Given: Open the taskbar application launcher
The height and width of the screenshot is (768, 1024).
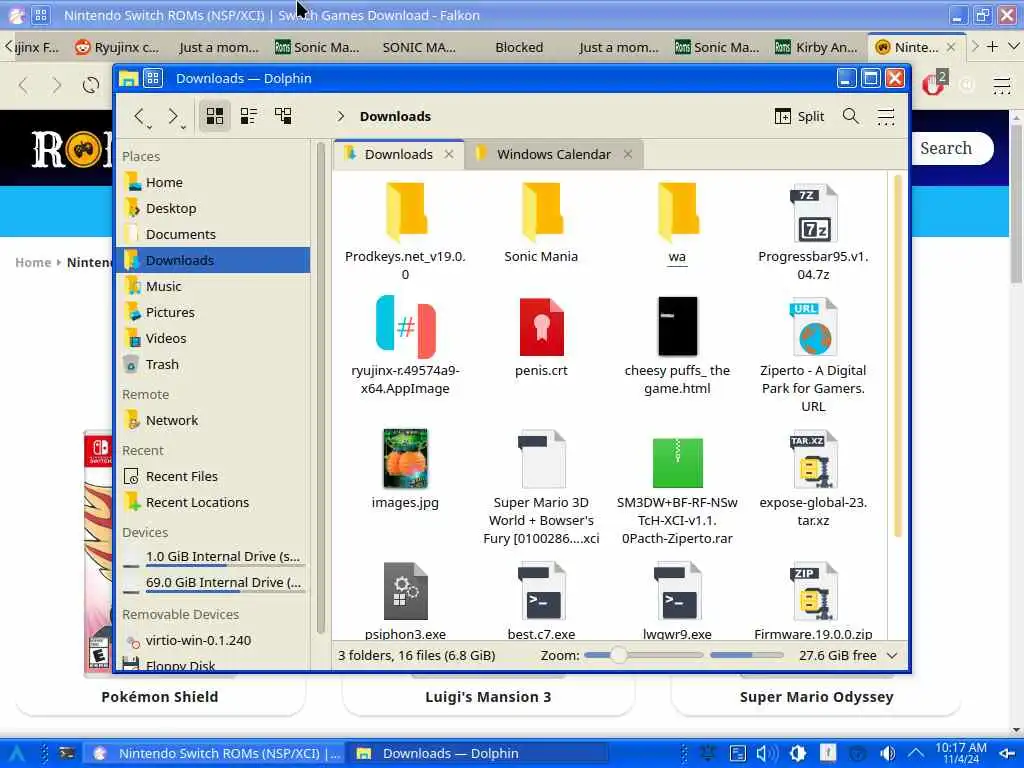Looking at the screenshot, I should pyautogui.click(x=16, y=754).
